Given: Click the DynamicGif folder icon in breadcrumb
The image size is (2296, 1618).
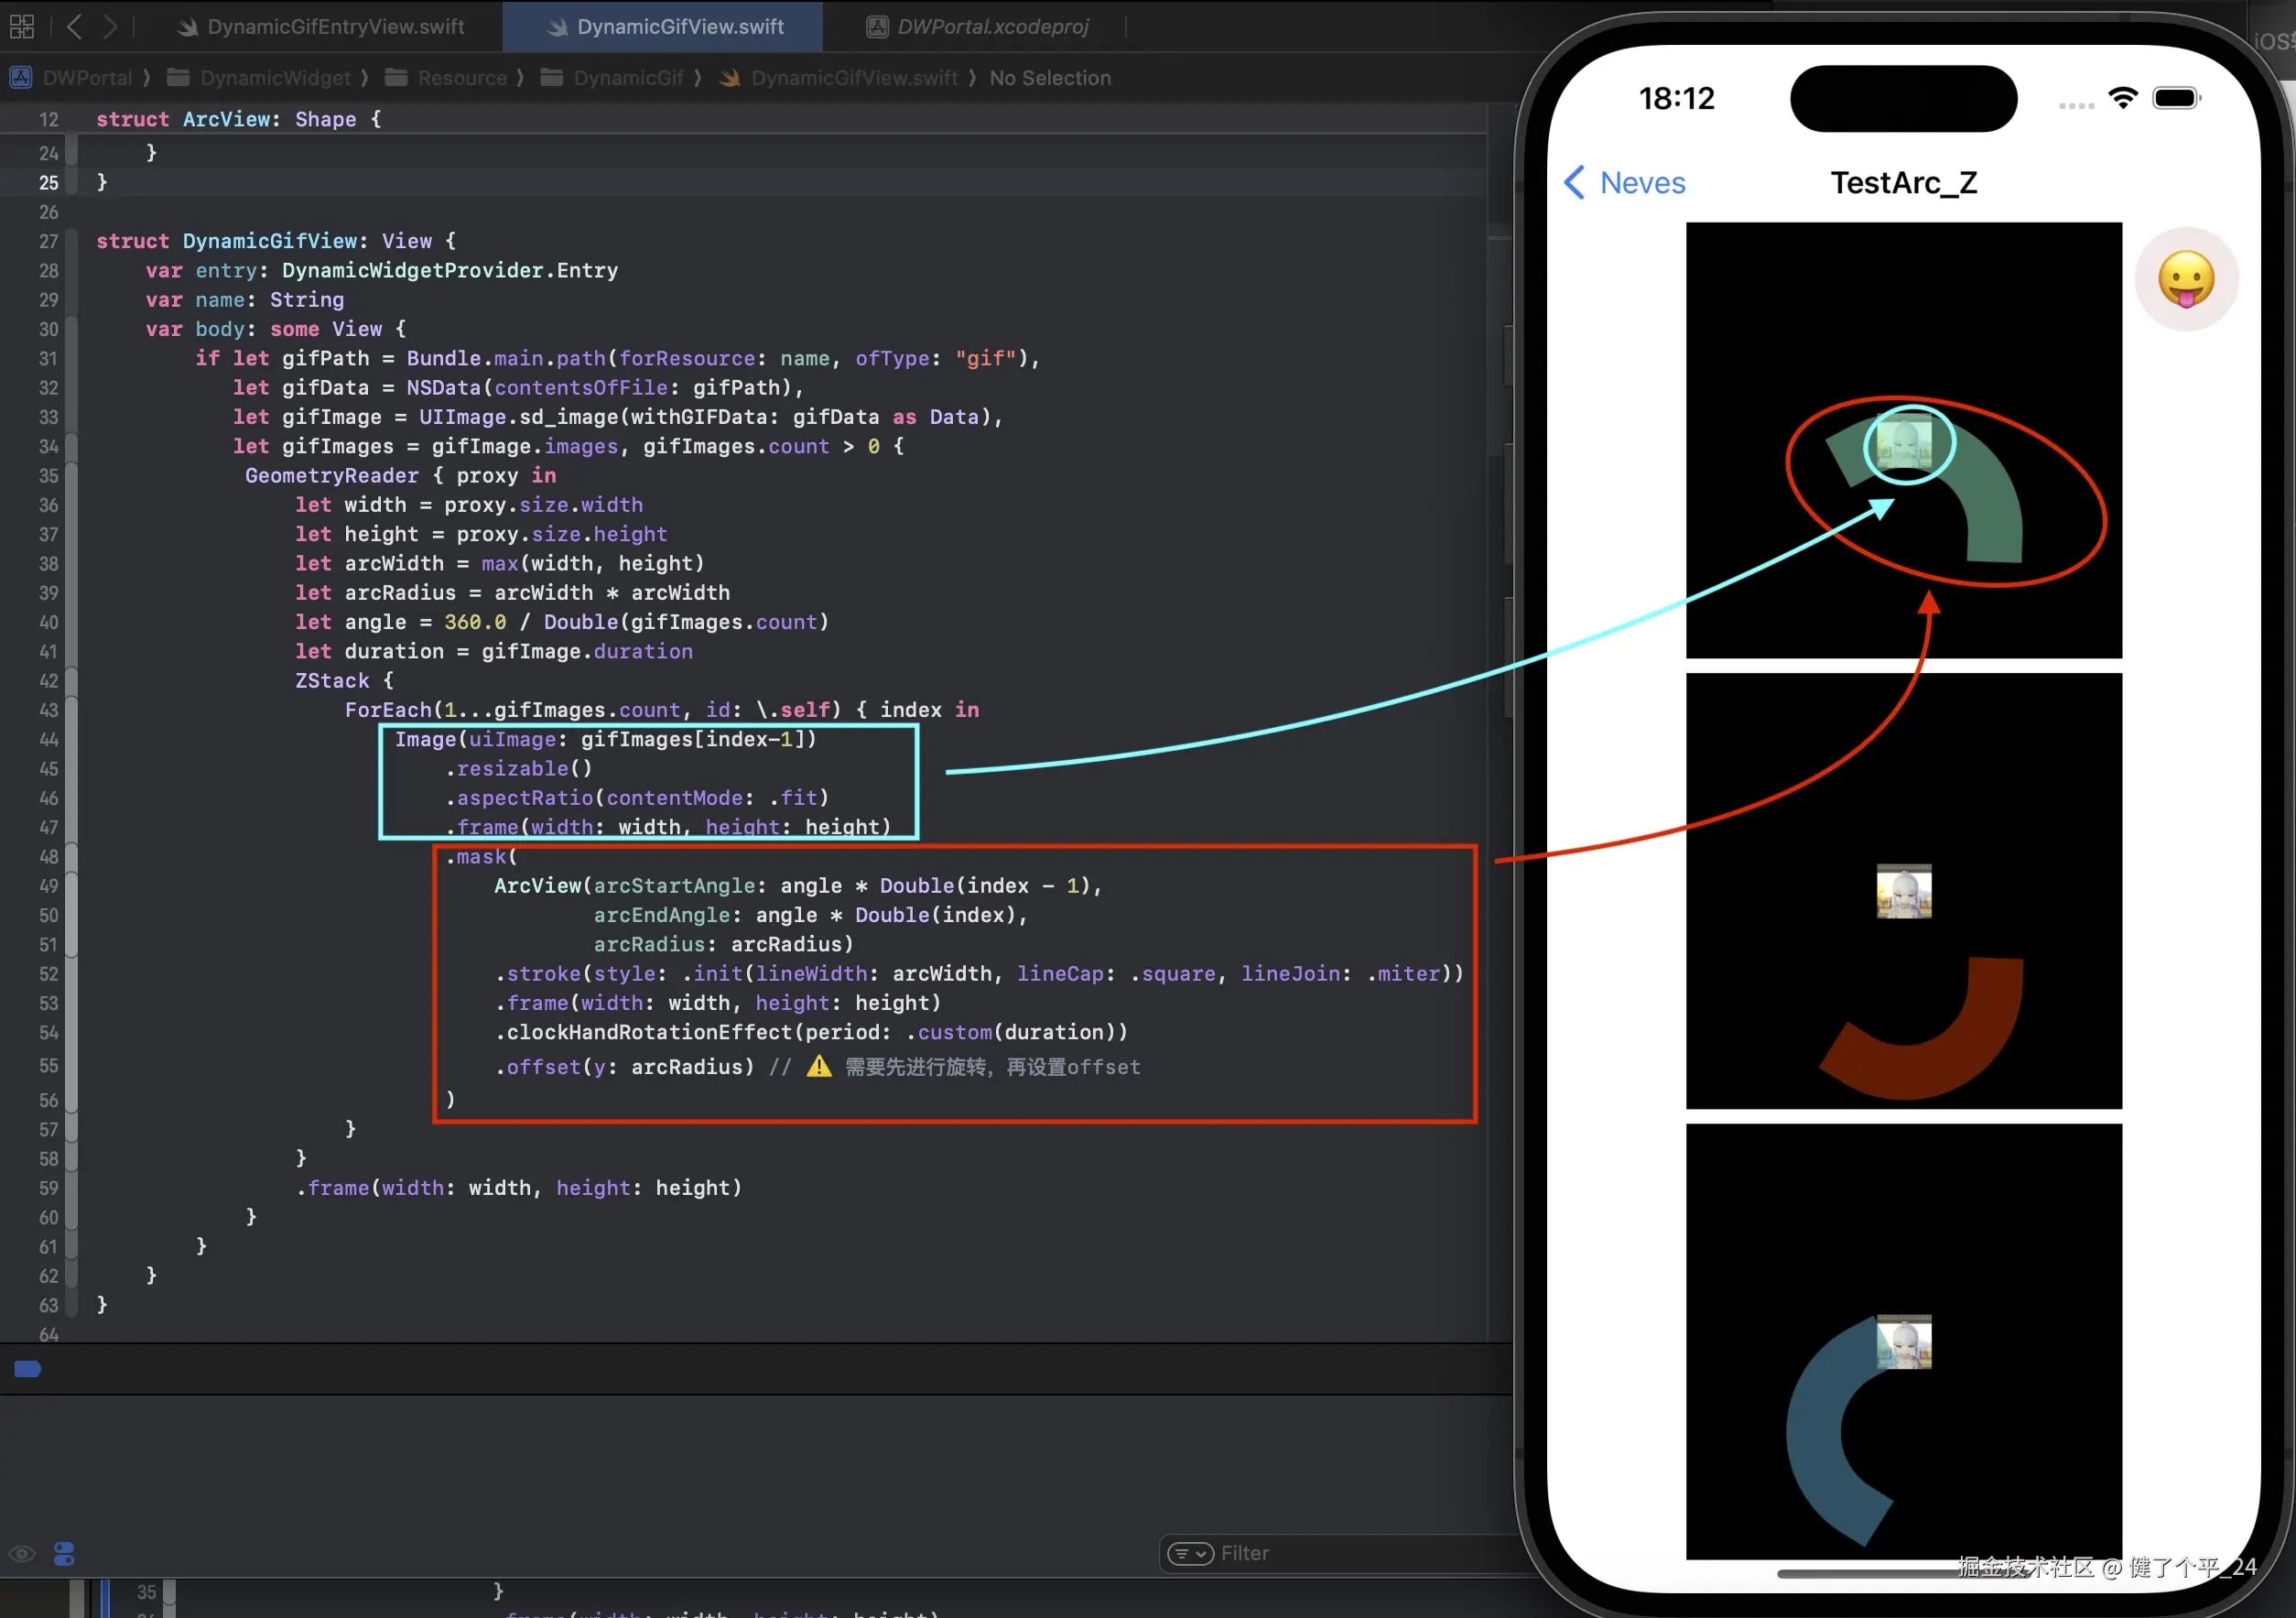Looking at the screenshot, I should click(551, 78).
